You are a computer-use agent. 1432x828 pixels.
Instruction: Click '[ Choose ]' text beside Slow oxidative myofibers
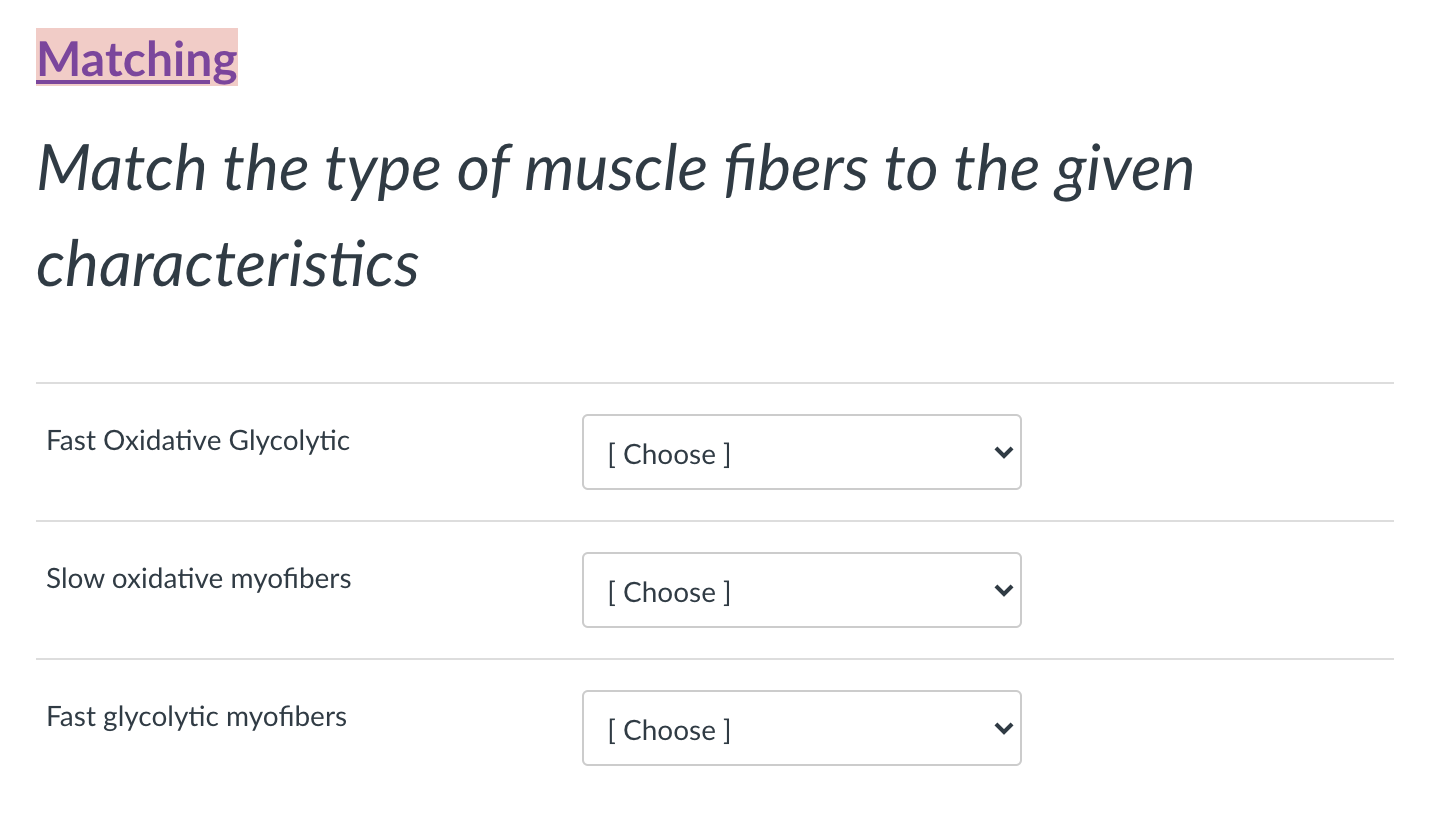pos(669,592)
